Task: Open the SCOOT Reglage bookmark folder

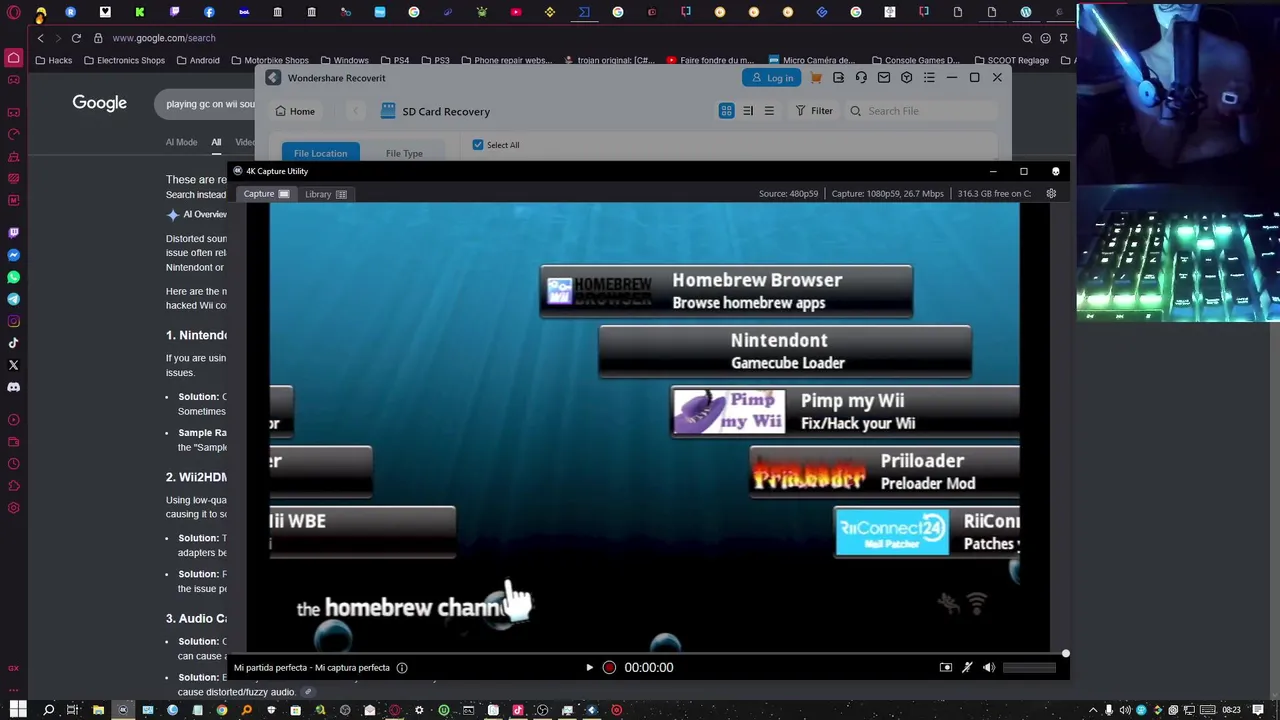Action: 1011,60
